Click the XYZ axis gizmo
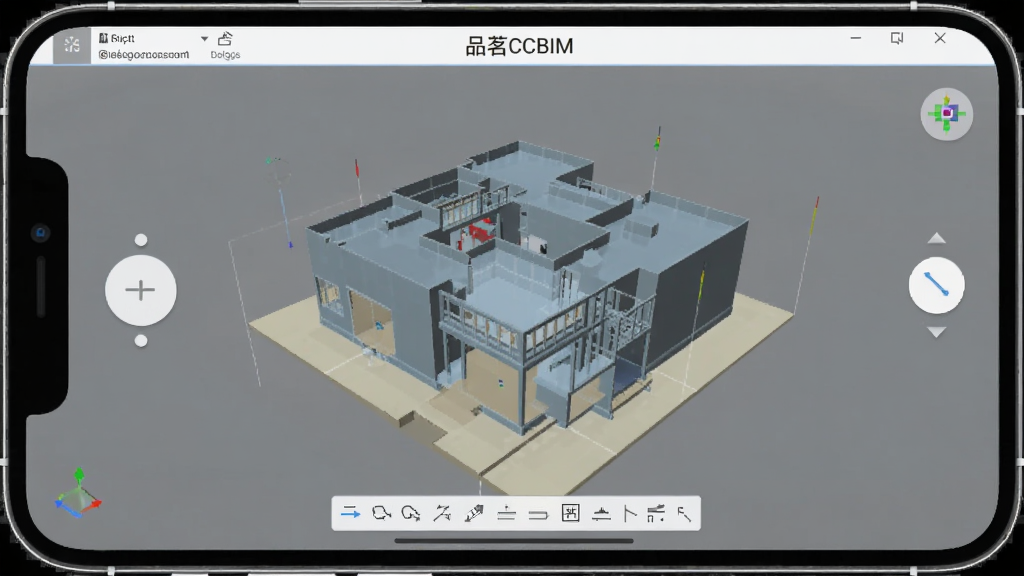The height and width of the screenshot is (576, 1024). [78, 494]
